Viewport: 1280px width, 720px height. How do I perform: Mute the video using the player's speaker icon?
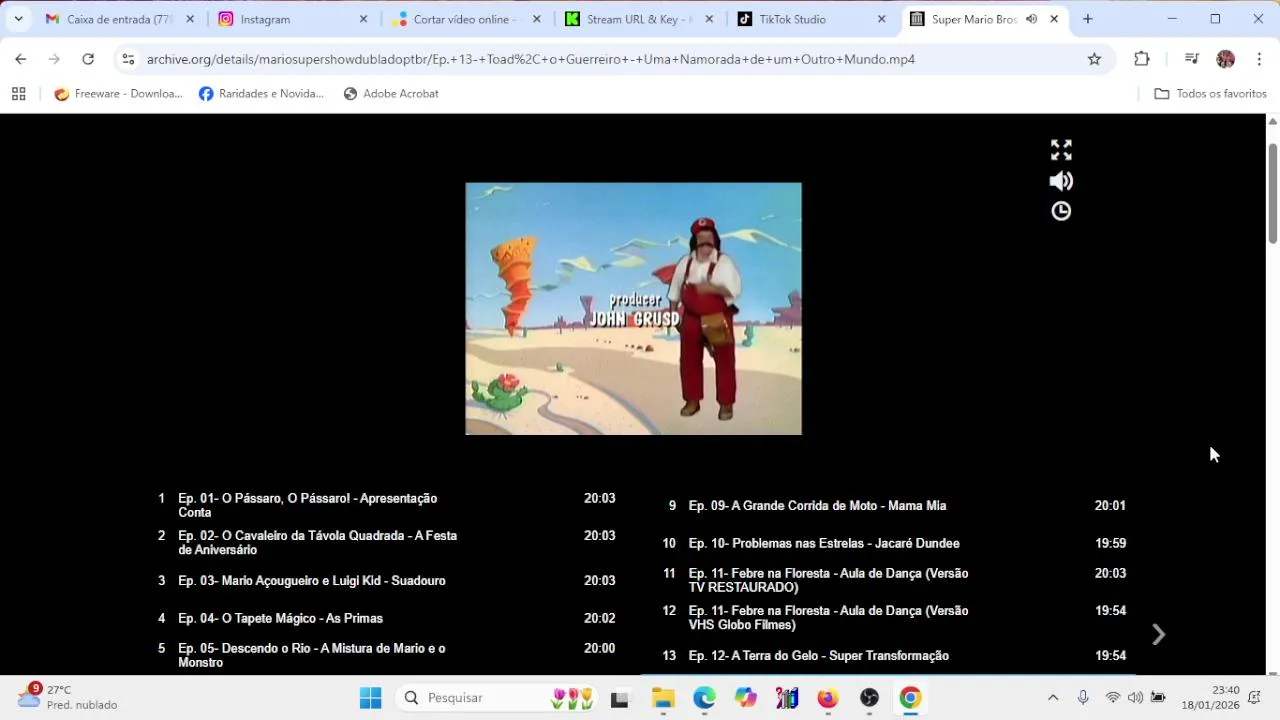(1061, 181)
